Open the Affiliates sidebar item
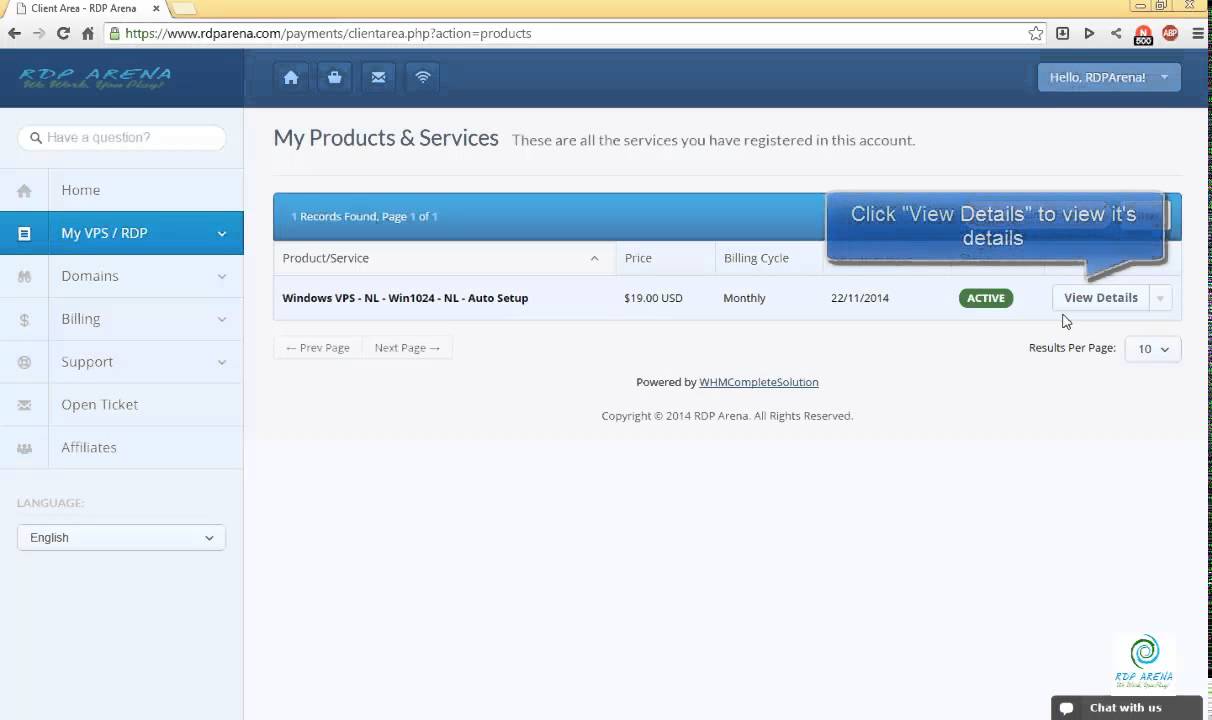 [121, 448]
